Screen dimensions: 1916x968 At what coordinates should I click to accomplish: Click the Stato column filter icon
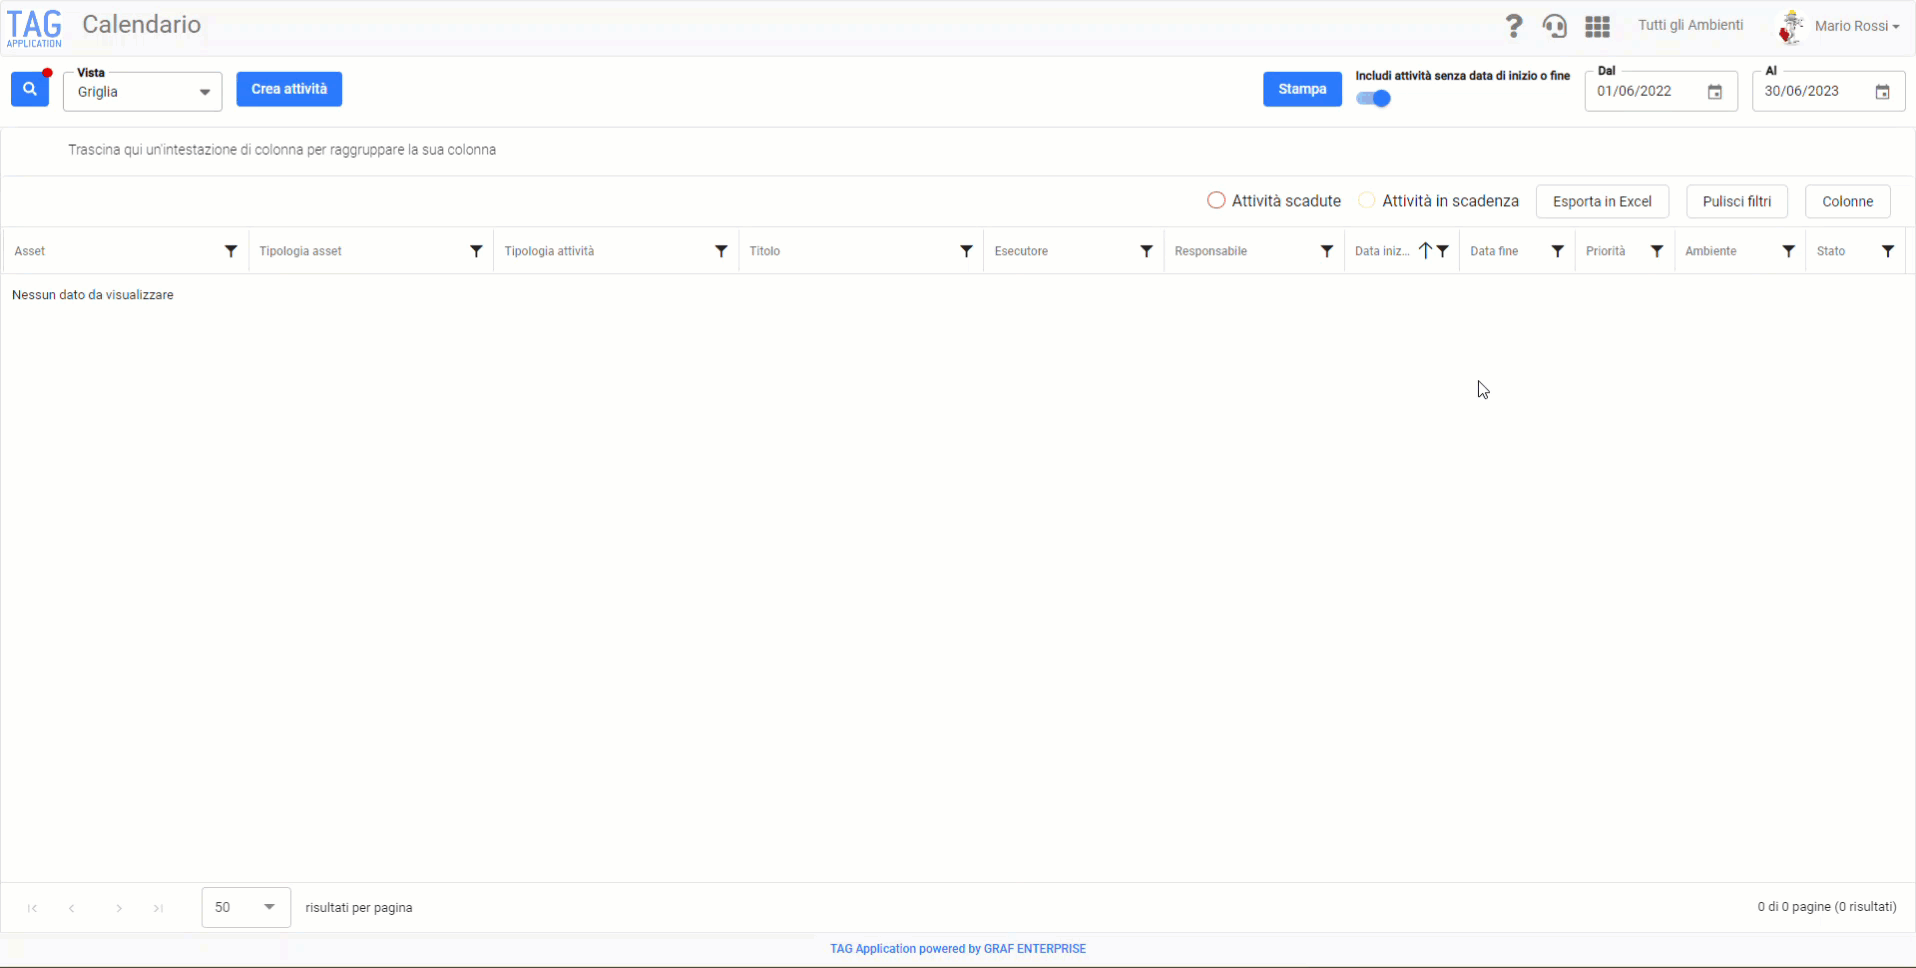pos(1888,251)
